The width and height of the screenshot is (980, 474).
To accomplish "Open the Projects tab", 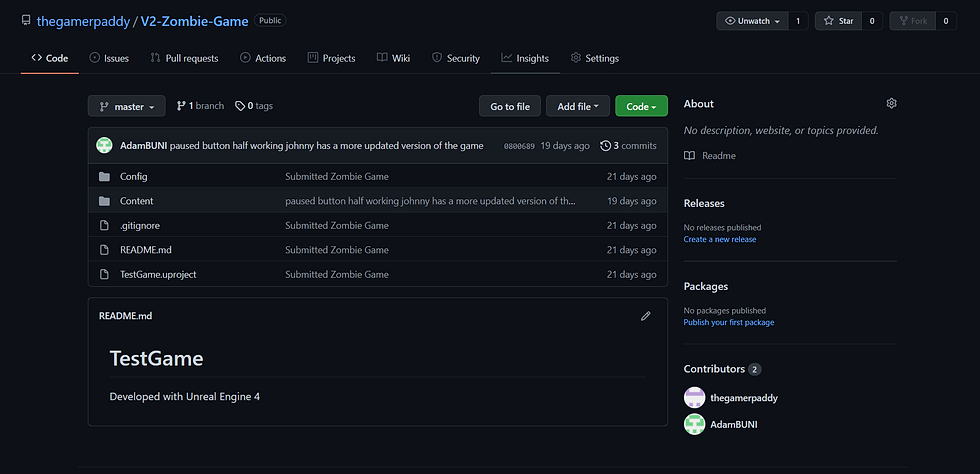I will pos(331,58).
